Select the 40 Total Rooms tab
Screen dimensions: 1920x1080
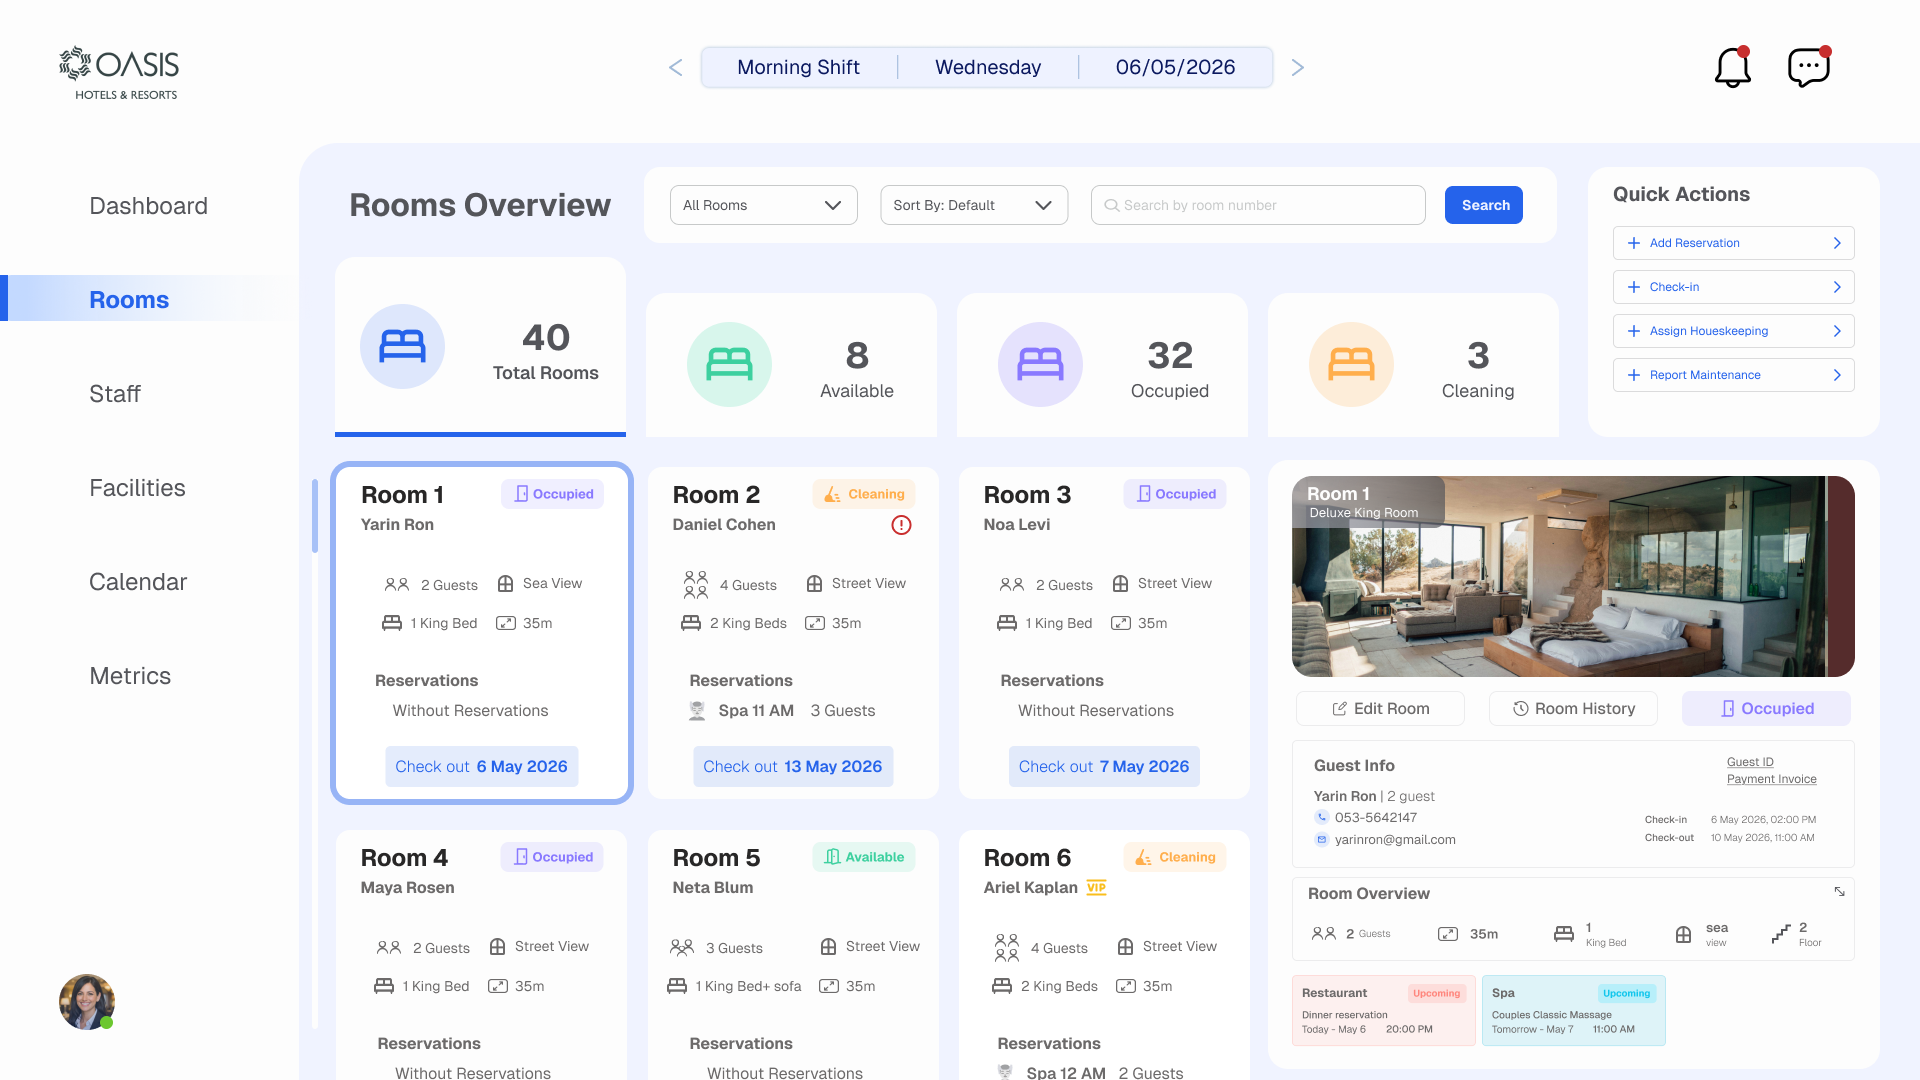(x=480, y=347)
